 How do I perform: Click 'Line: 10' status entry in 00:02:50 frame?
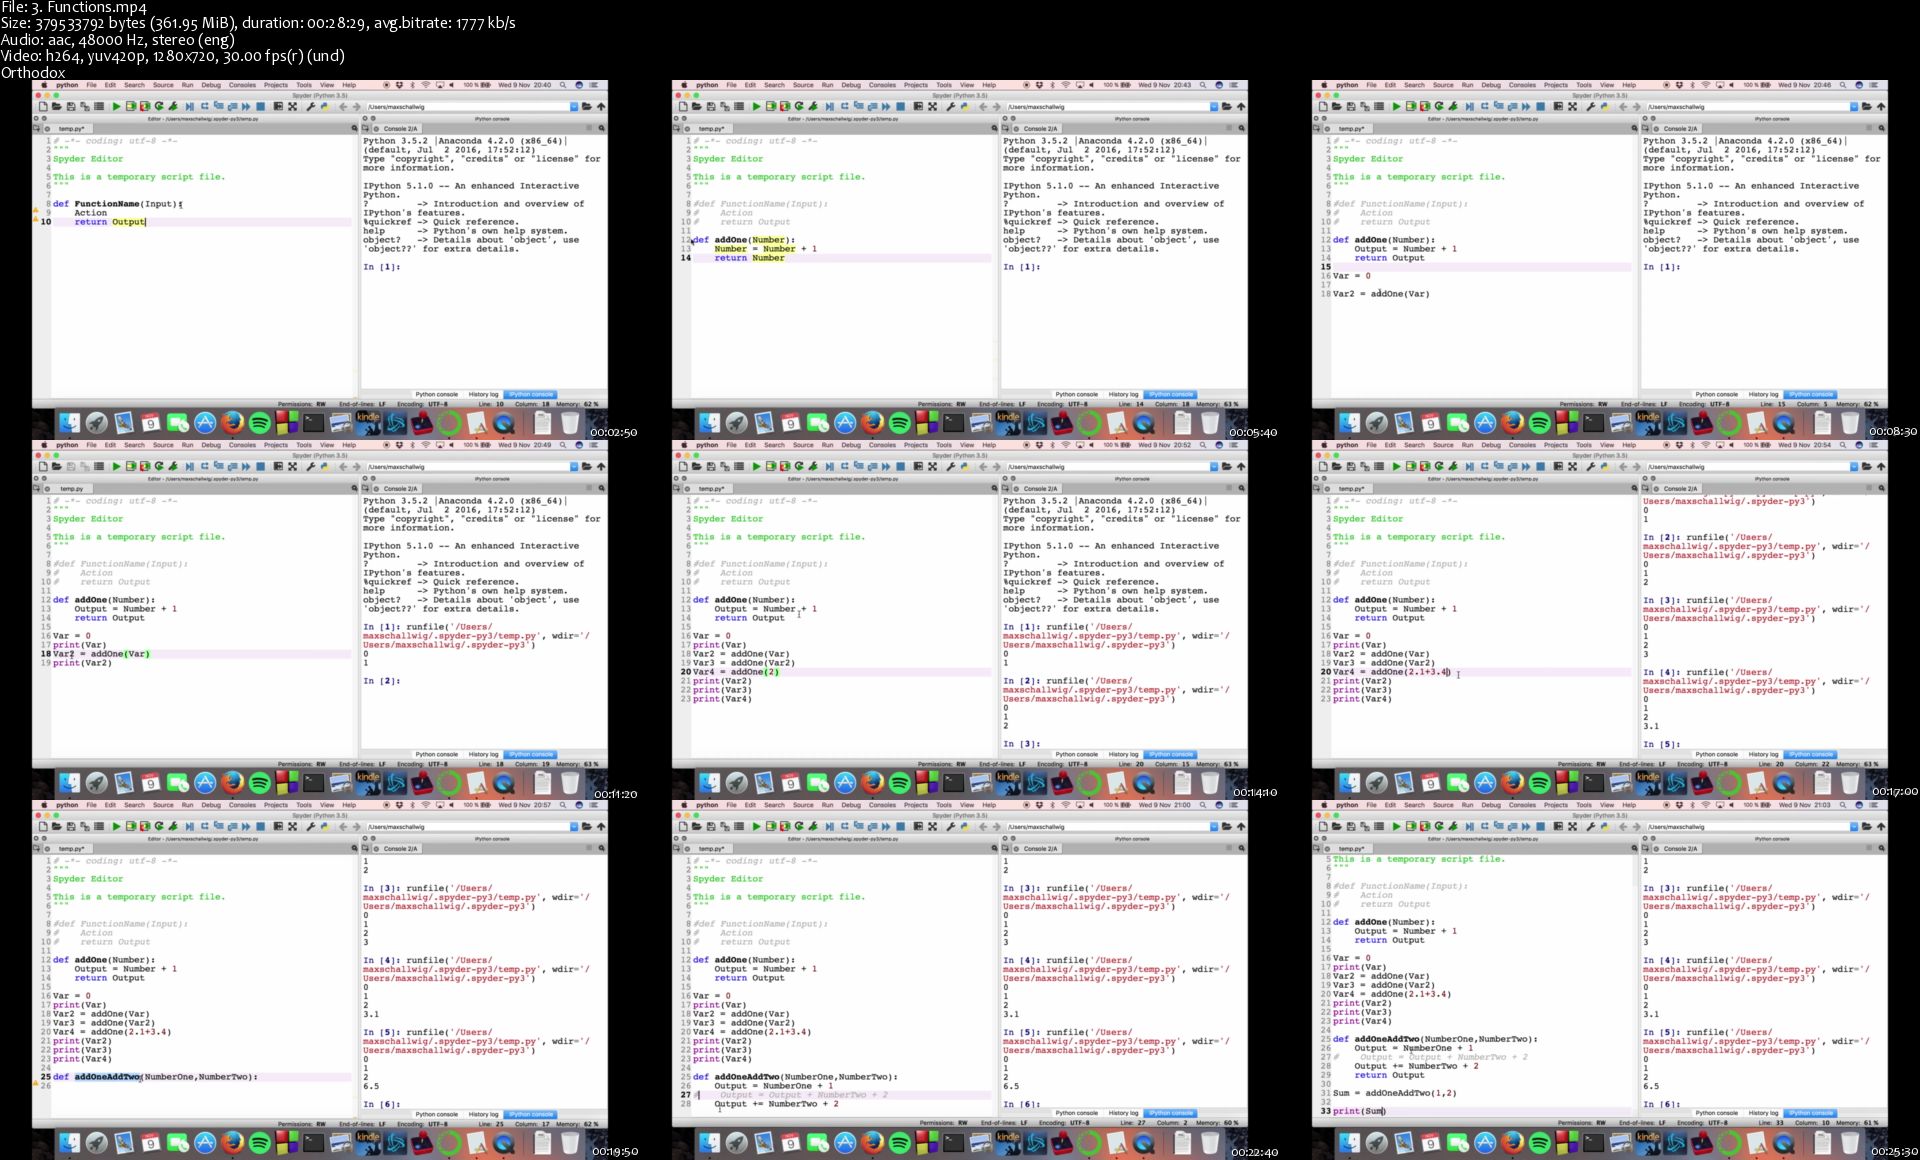point(490,404)
